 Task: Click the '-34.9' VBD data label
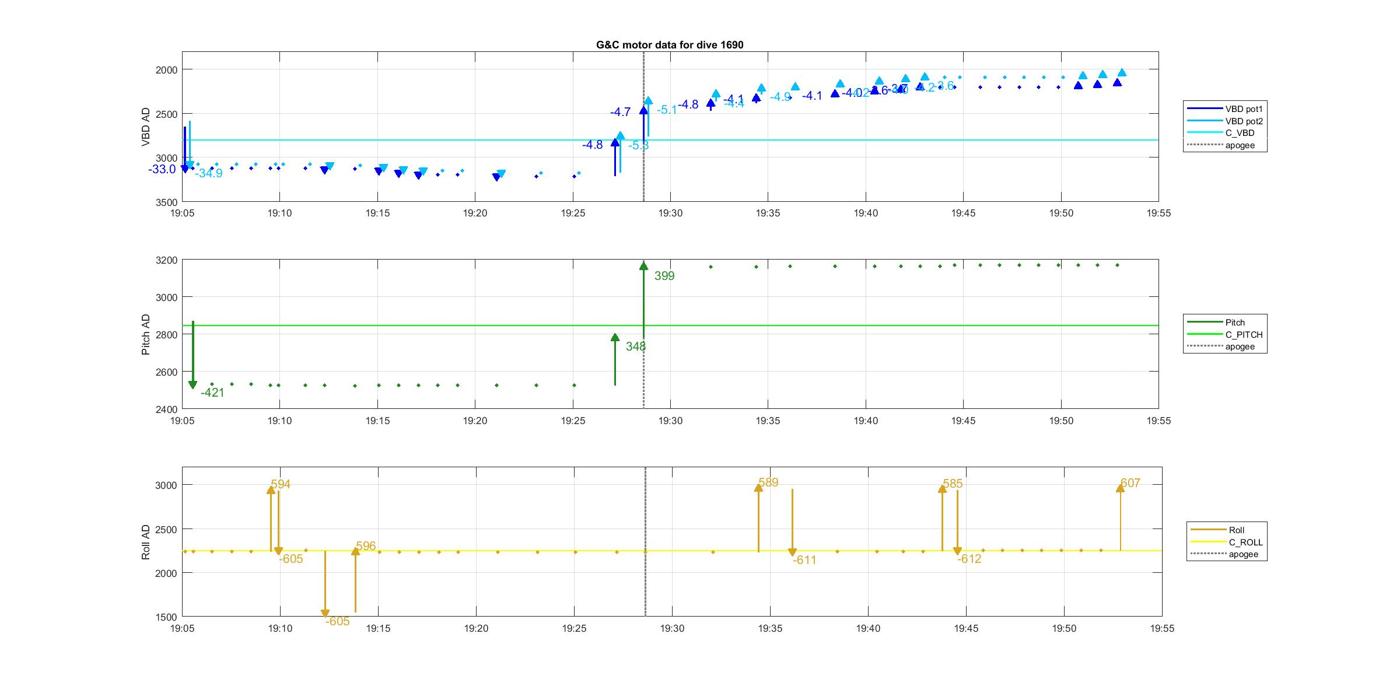(x=209, y=174)
